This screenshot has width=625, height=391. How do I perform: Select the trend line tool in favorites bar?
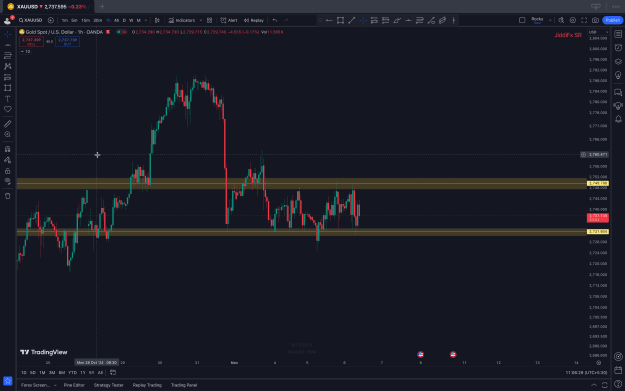click(x=352, y=20)
